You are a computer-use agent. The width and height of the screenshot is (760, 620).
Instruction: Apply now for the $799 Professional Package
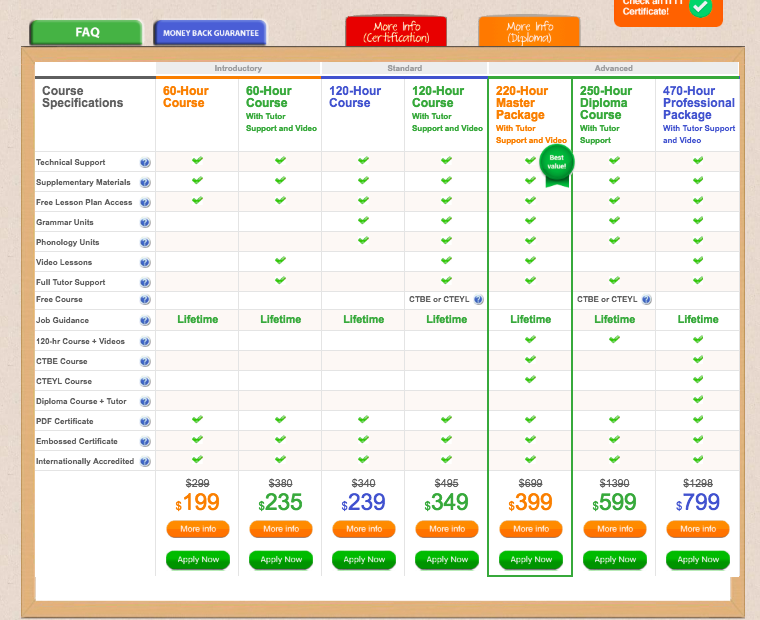click(697, 560)
